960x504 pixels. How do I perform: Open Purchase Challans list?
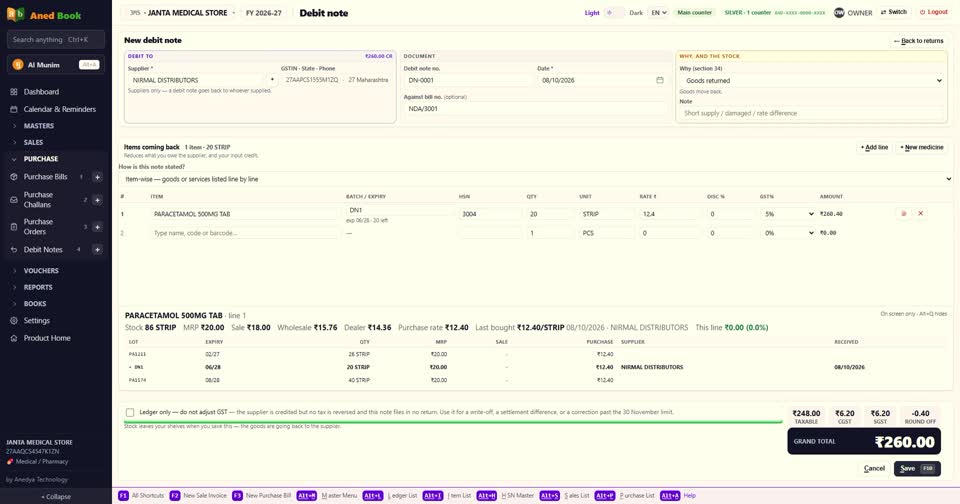click(38, 200)
